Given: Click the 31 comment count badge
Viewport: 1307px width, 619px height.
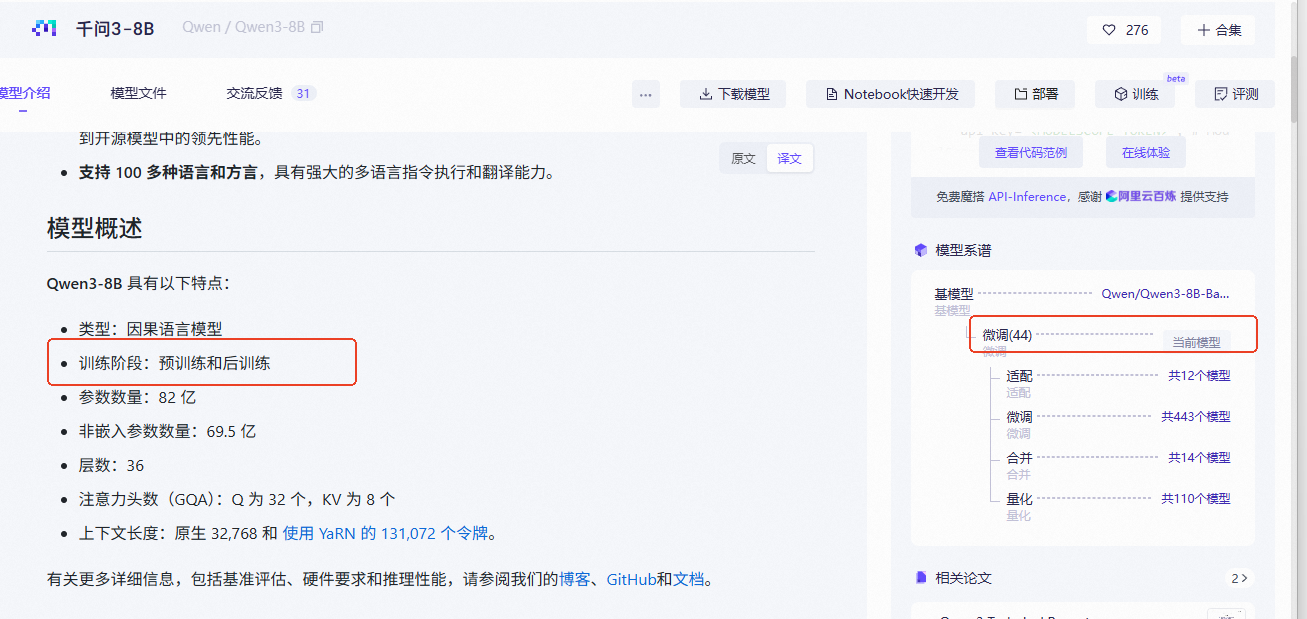Looking at the screenshot, I should [x=304, y=94].
